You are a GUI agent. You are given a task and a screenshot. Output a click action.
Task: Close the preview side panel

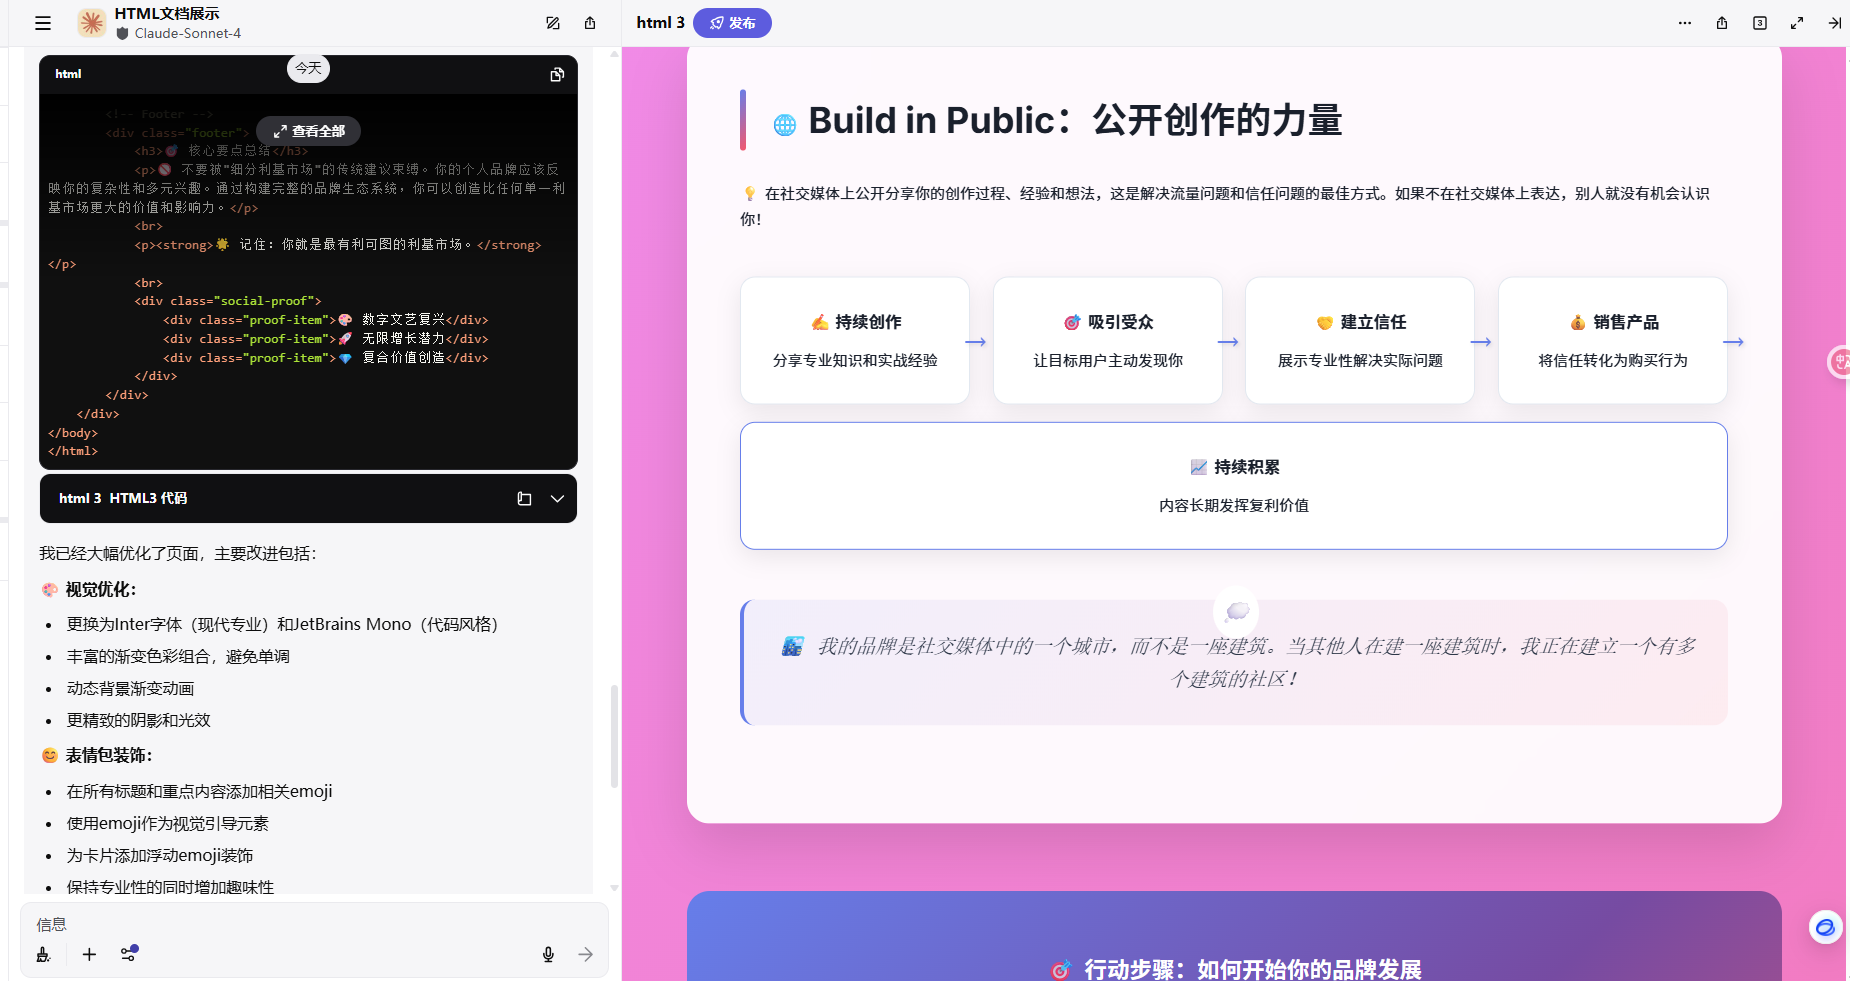[x=1835, y=23]
